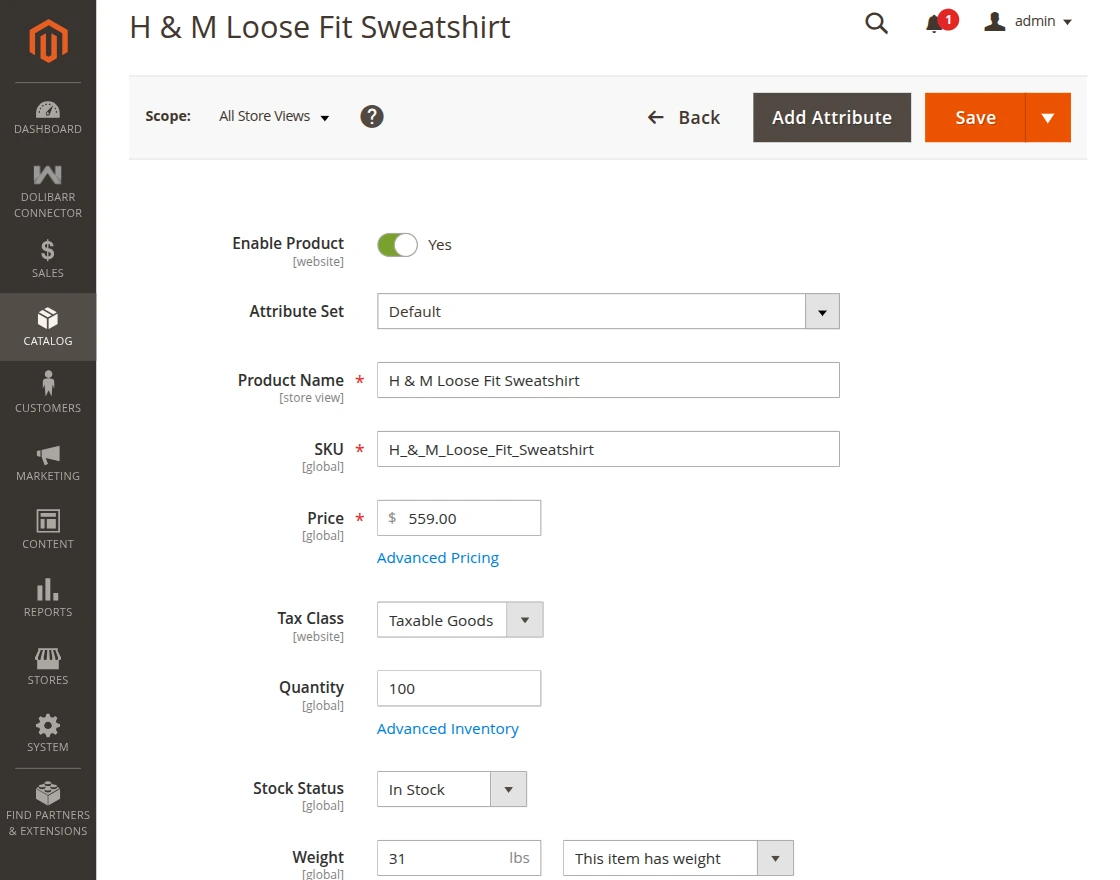The image size is (1120, 880).
Task: Open the admin user menu
Action: tap(1027, 21)
